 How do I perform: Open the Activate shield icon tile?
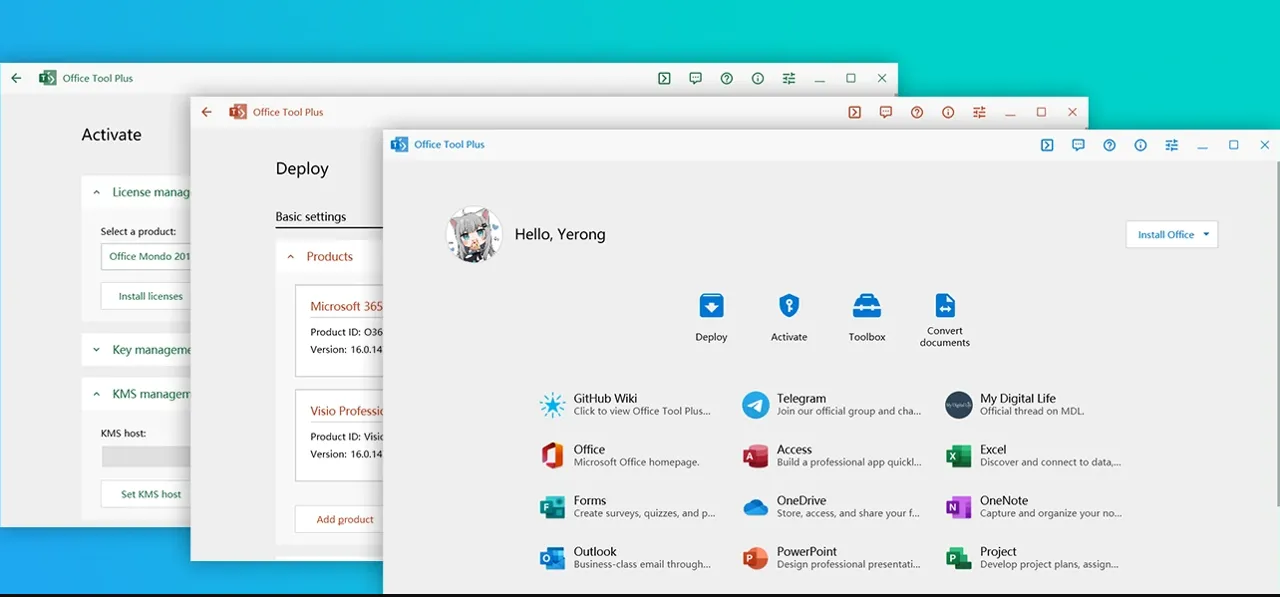(x=789, y=317)
